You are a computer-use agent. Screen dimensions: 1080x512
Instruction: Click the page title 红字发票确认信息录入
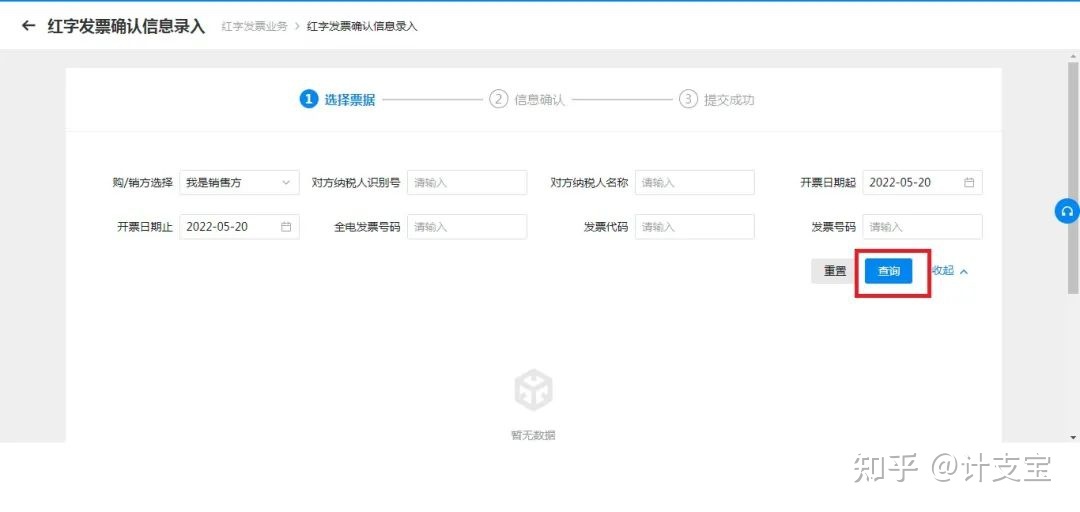coord(126,26)
